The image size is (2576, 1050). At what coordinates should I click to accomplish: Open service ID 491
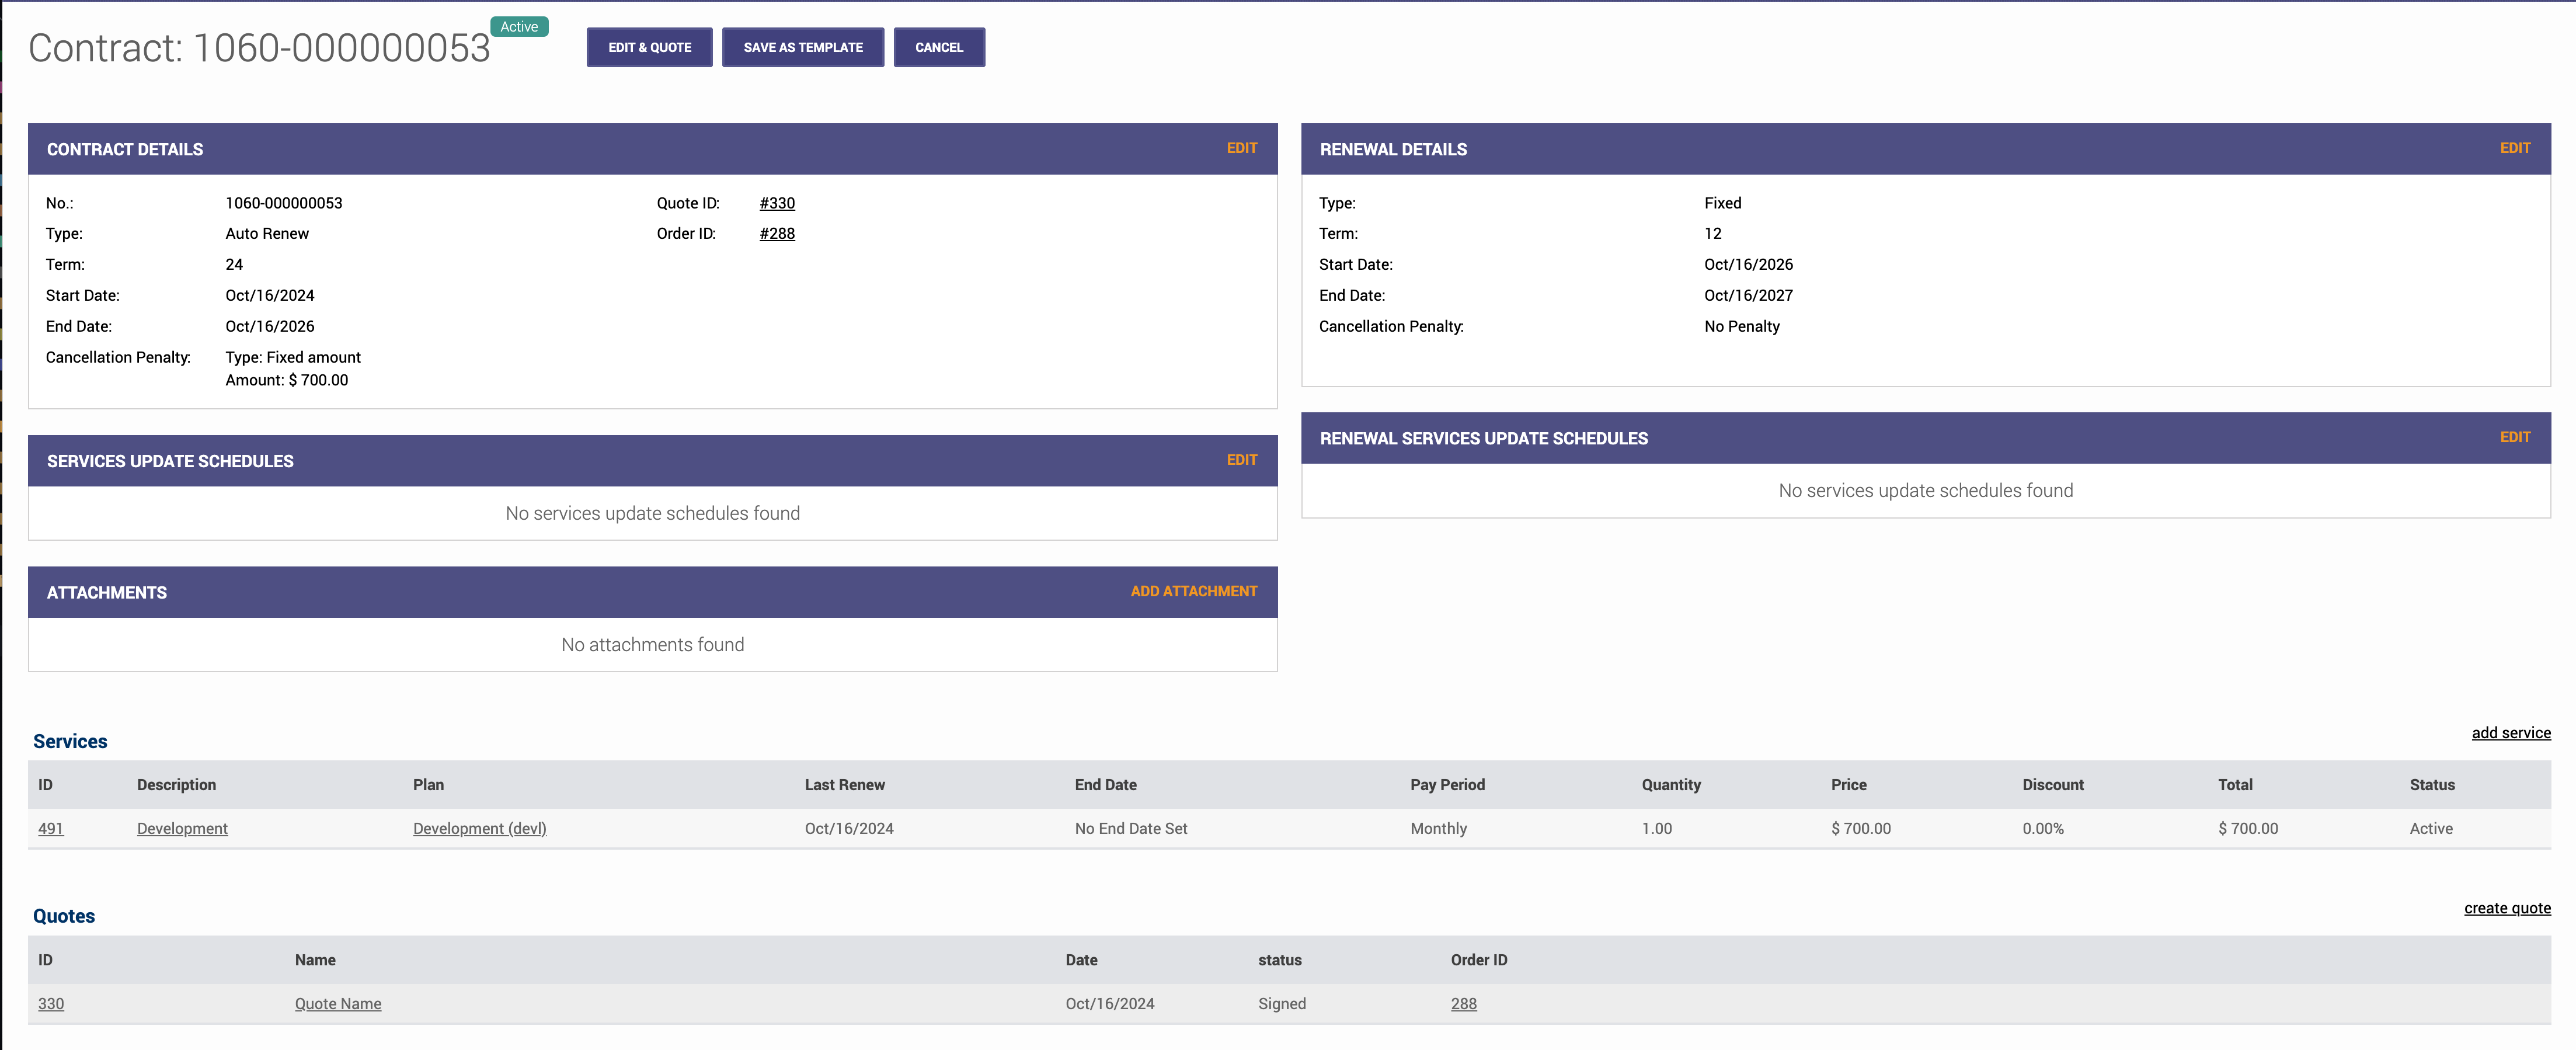point(50,828)
